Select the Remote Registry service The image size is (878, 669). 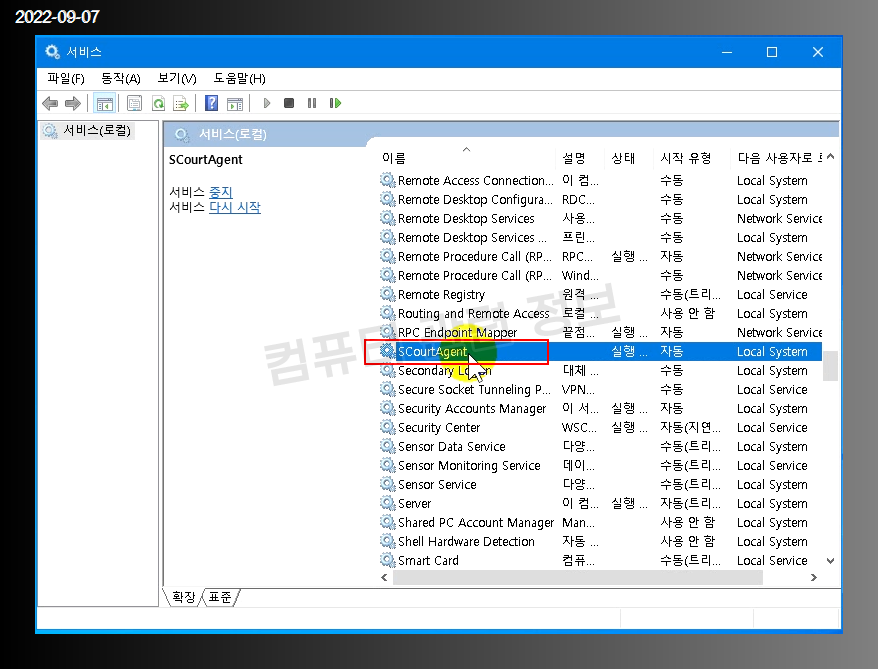pos(600,294)
